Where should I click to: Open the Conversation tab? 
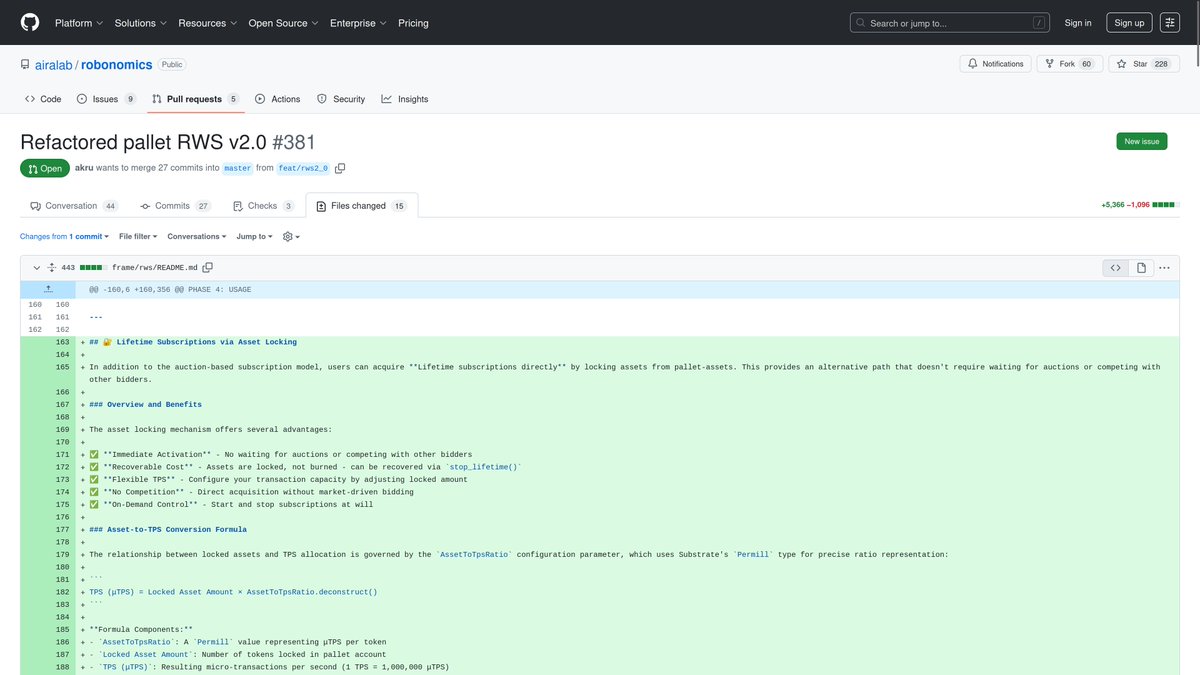(75, 206)
